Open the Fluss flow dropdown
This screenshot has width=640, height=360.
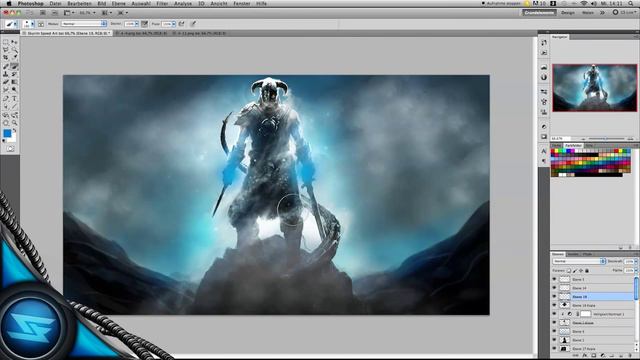[x=174, y=24]
